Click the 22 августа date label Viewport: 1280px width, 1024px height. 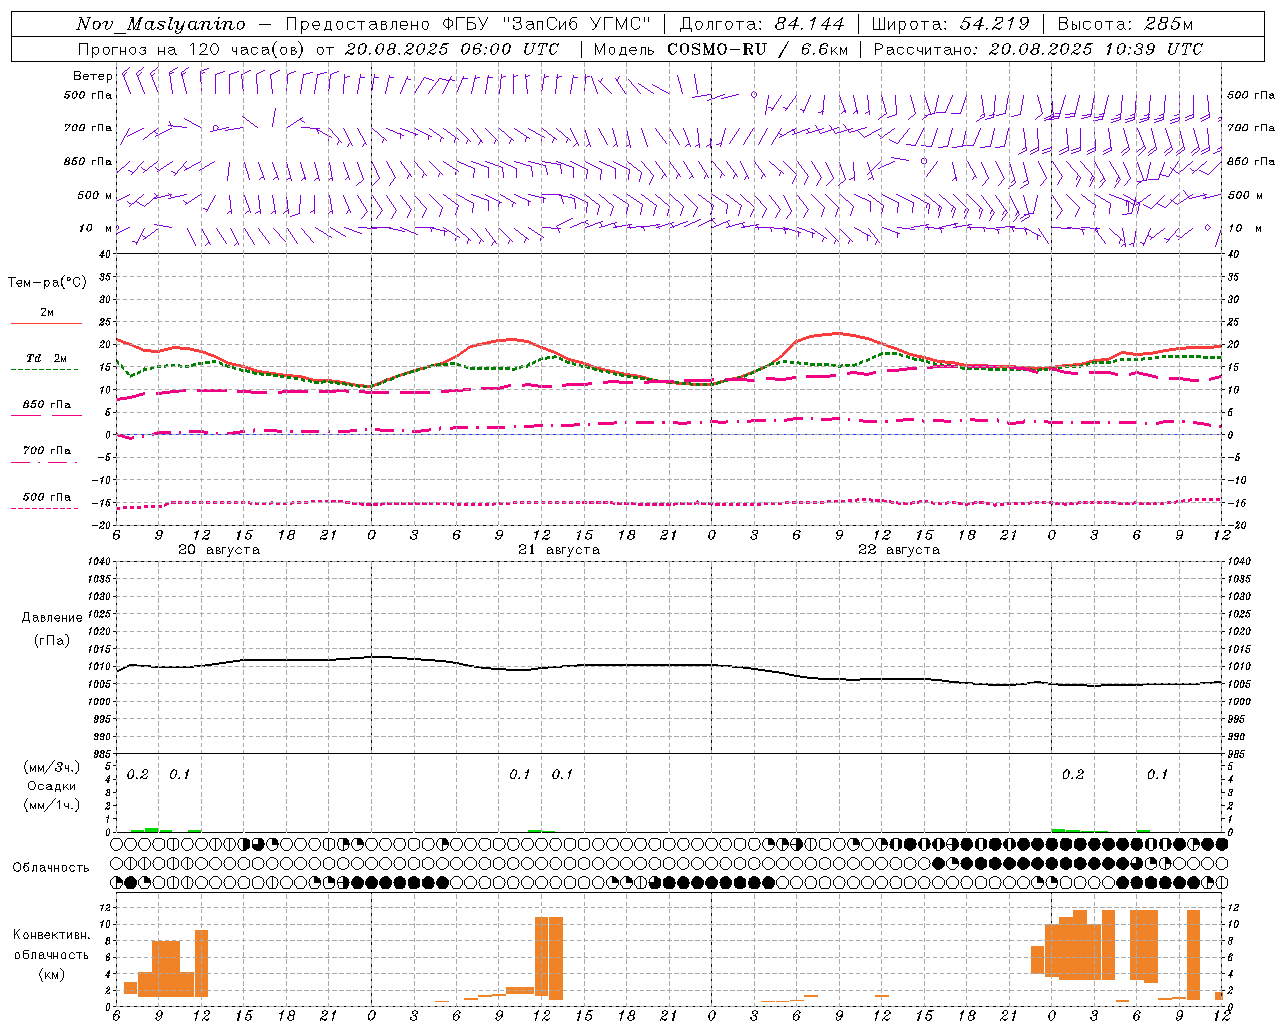coord(899,550)
